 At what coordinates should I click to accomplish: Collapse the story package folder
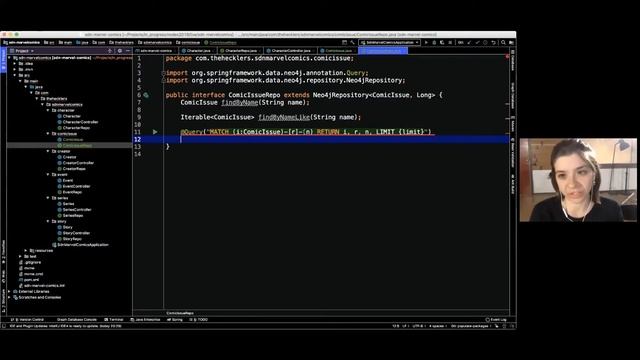click(x=48, y=221)
